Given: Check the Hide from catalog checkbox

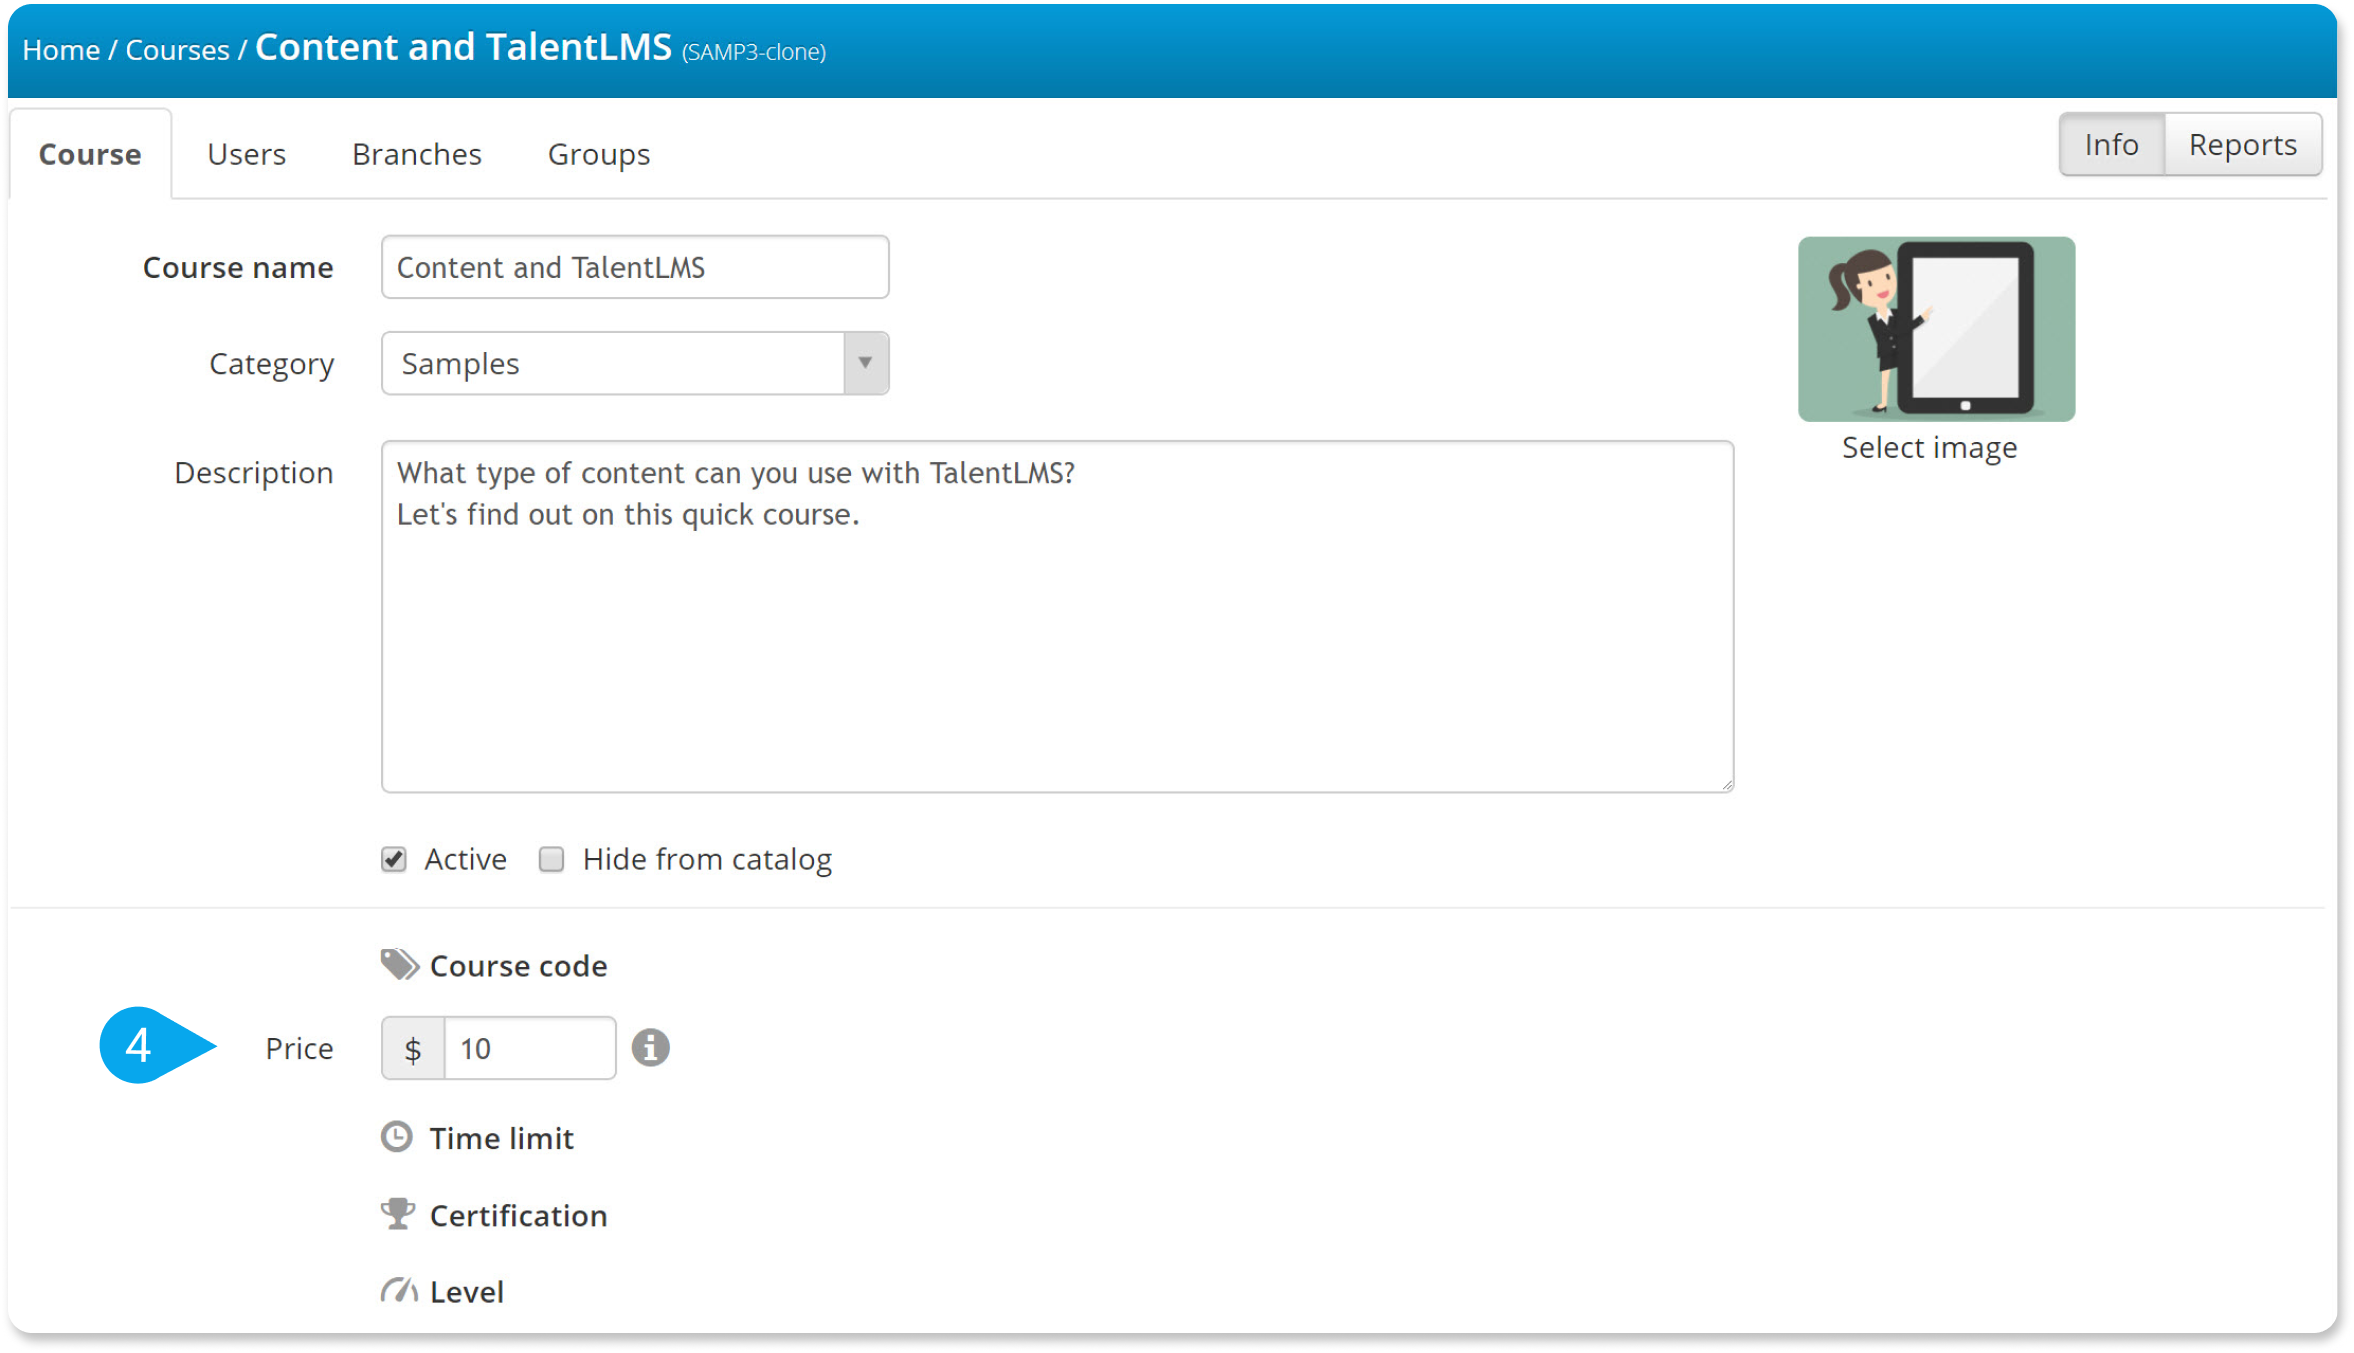Looking at the screenshot, I should pyautogui.click(x=551, y=859).
